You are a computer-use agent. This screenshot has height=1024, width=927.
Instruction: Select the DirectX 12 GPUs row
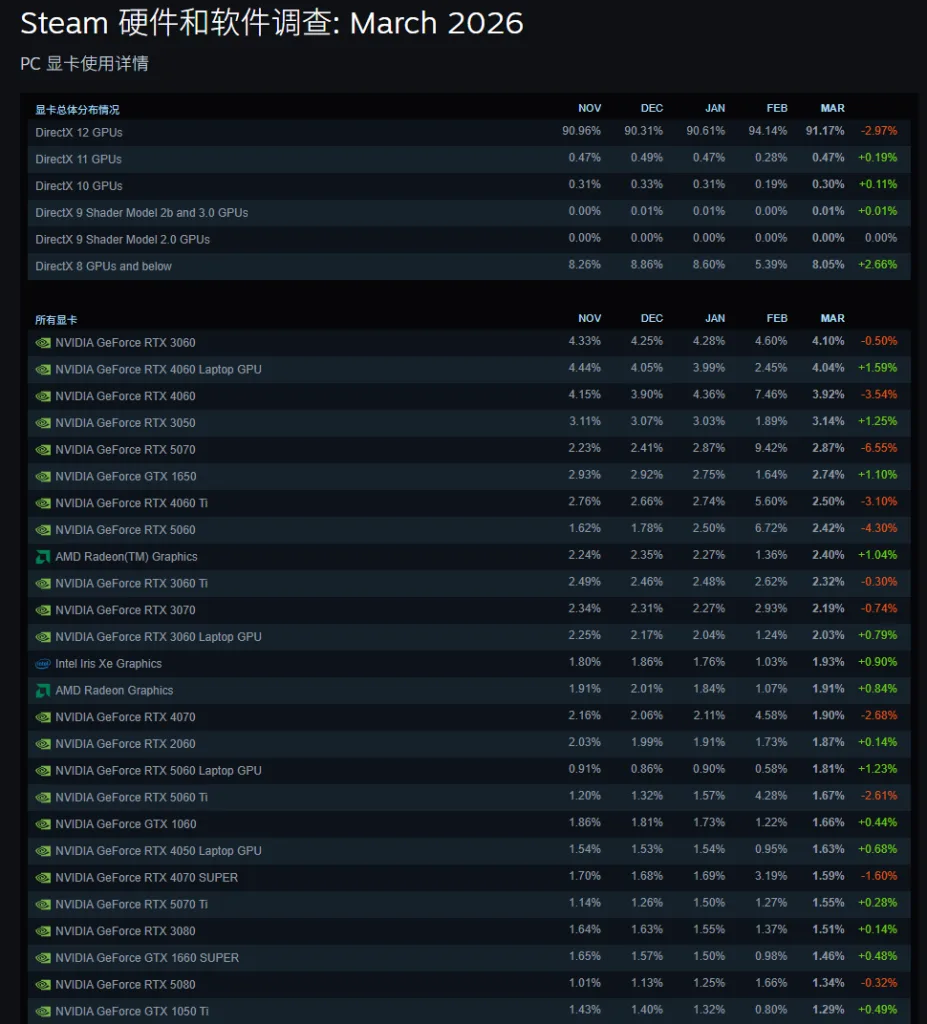[79, 132]
